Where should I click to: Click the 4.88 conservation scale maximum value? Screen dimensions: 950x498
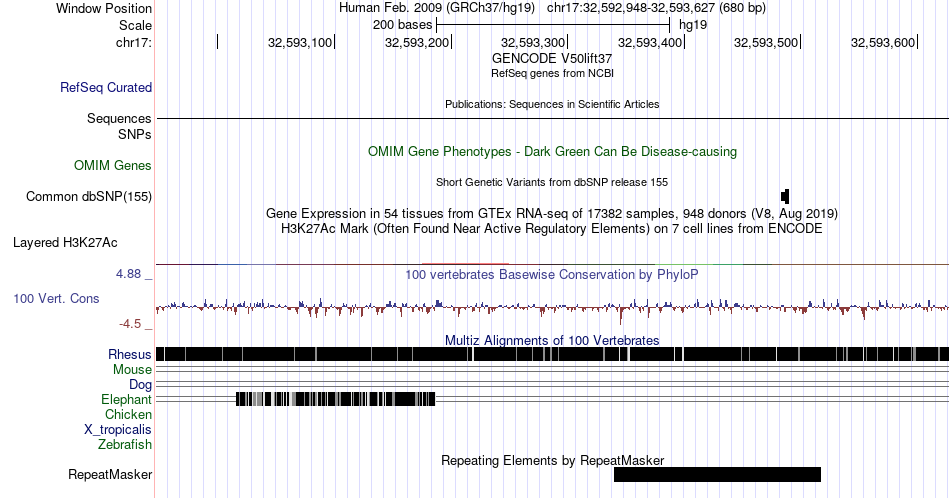[x=128, y=274]
